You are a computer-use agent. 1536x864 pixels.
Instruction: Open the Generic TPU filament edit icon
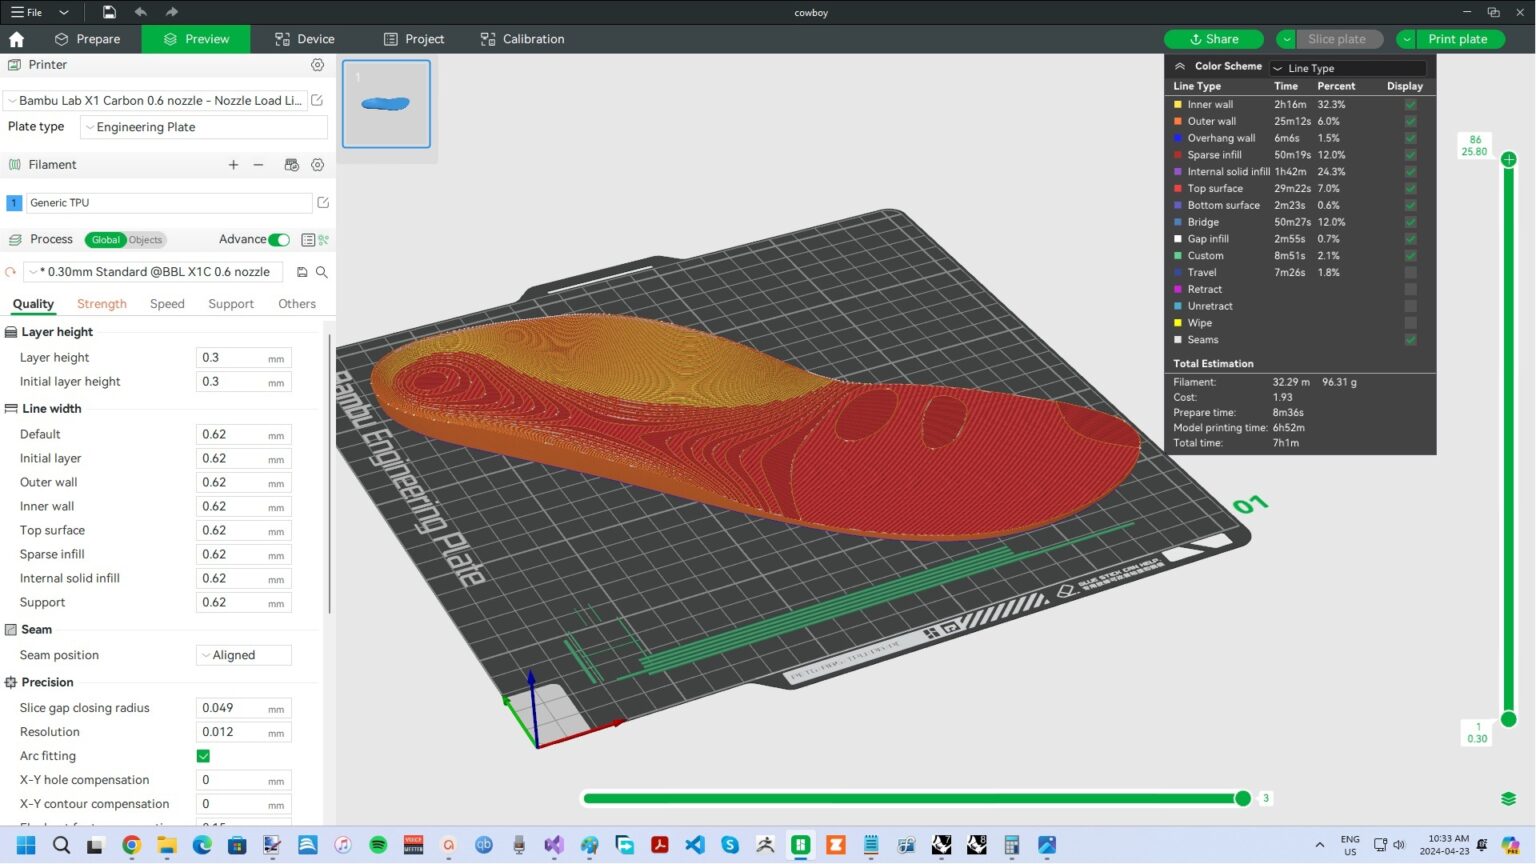[322, 202]
